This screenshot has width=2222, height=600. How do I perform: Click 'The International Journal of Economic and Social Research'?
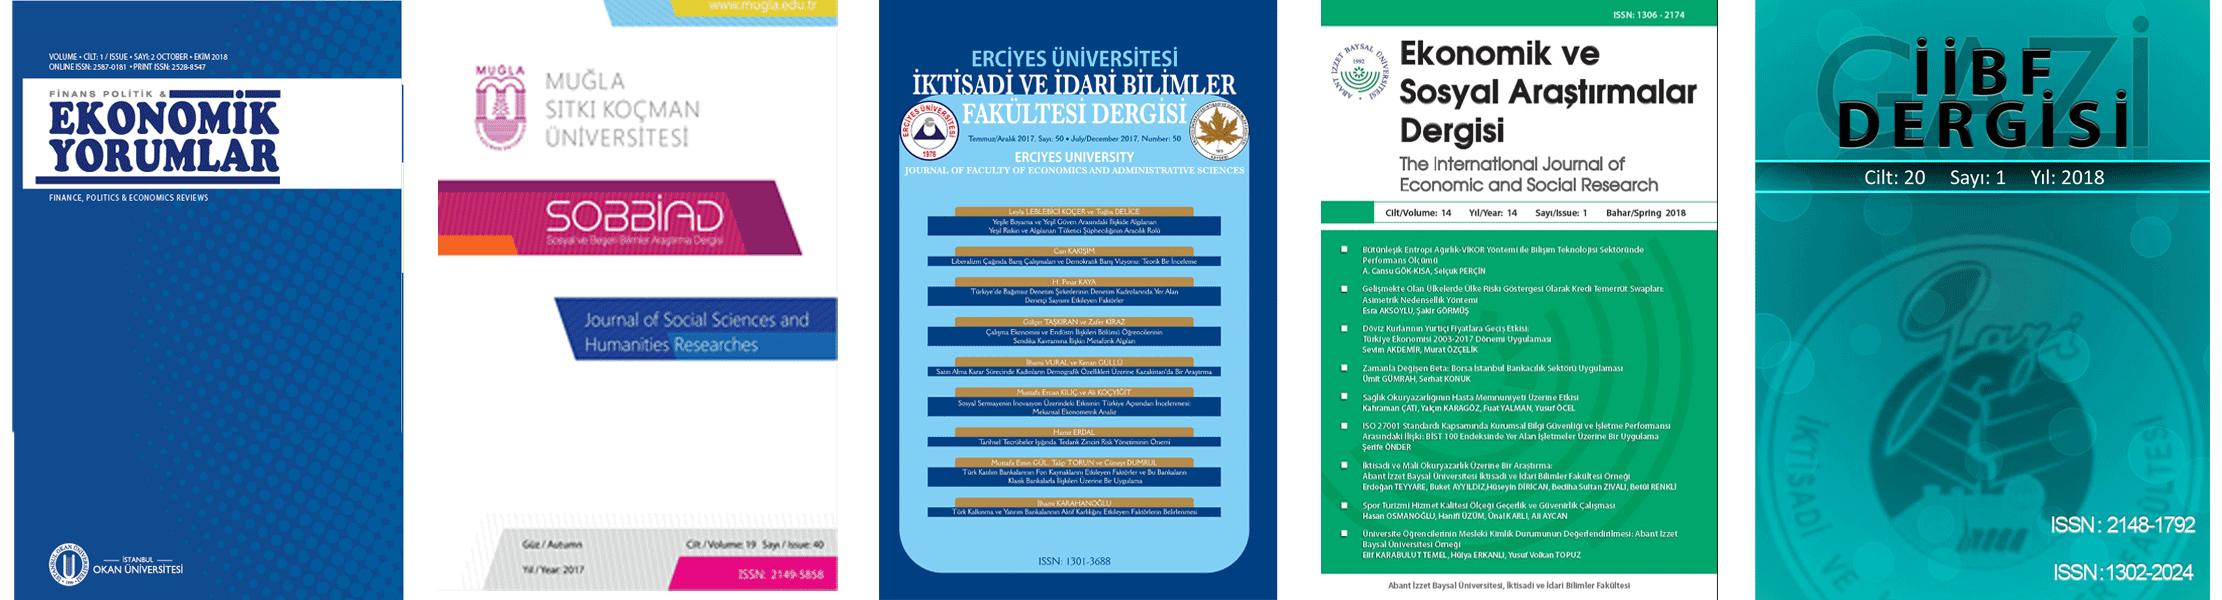pos(1528,174)
